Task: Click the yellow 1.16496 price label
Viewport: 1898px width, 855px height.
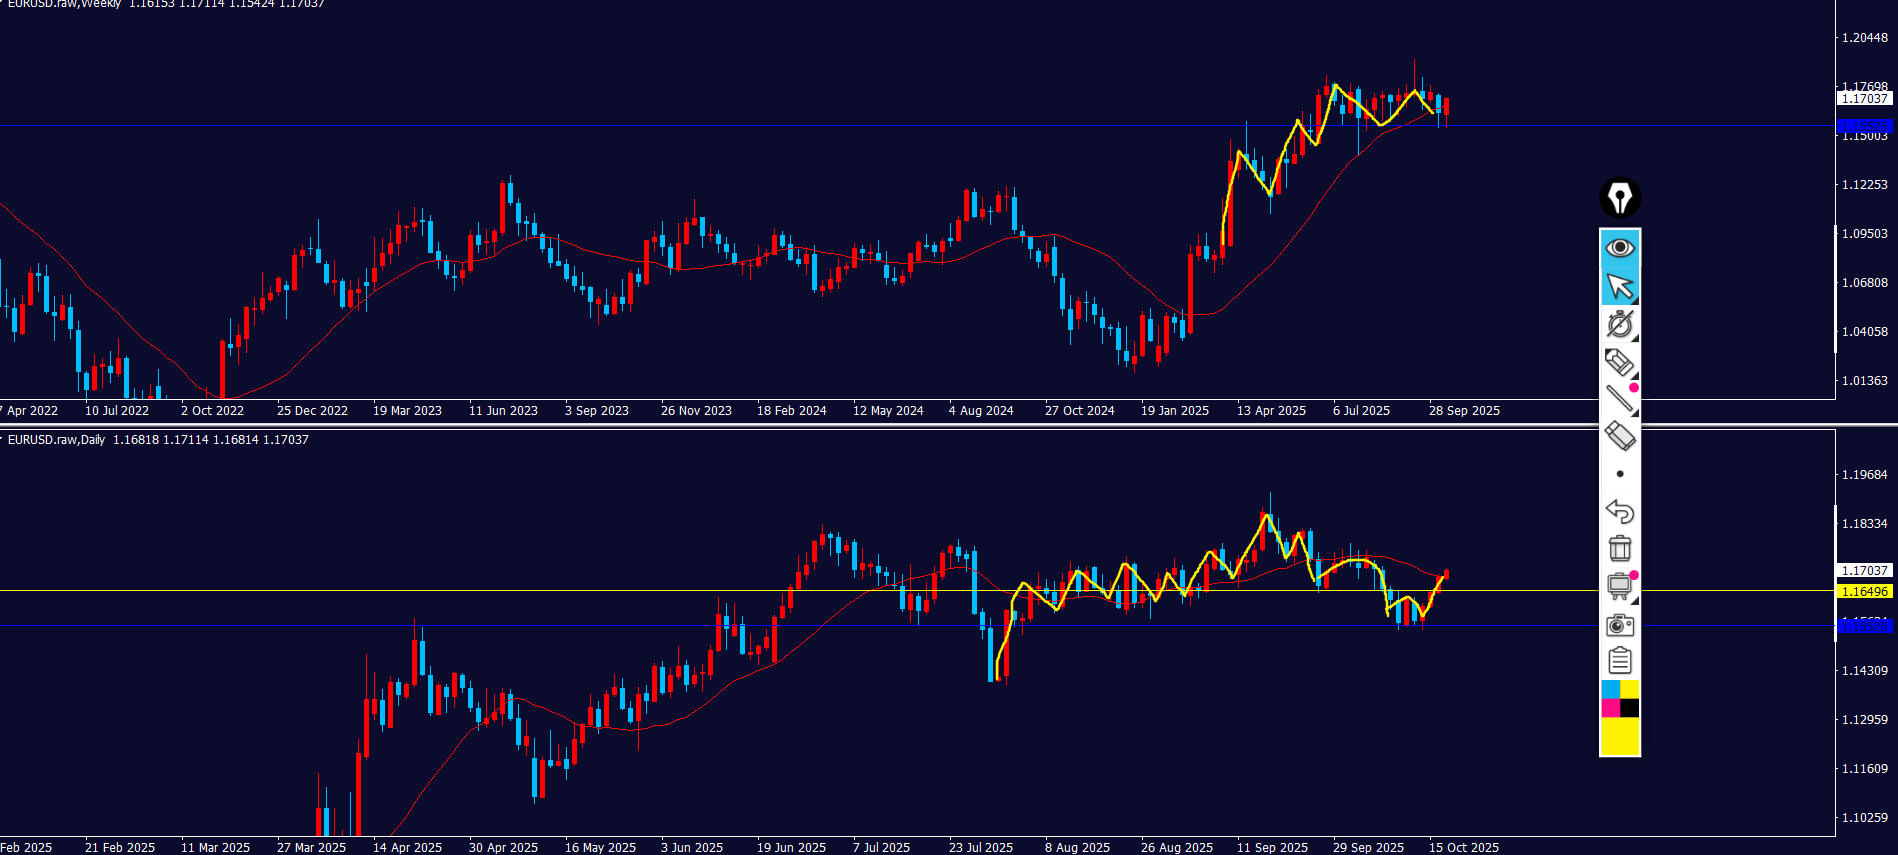Action: tap(1865, 591)
